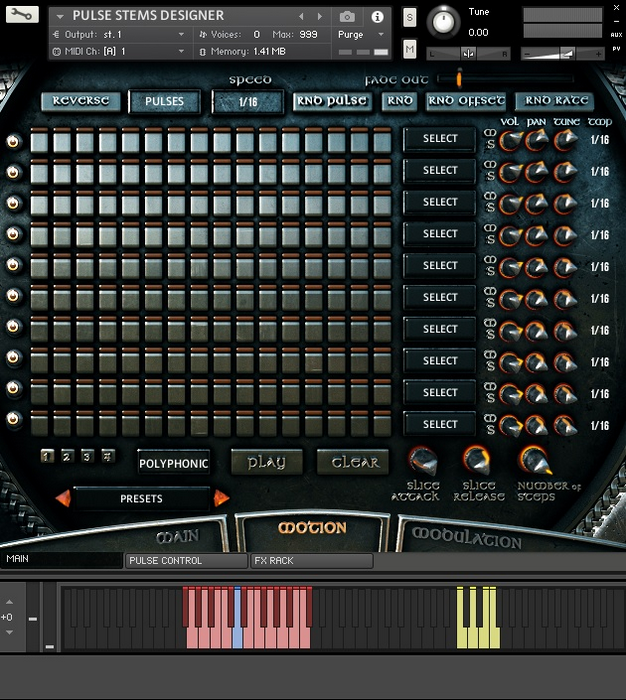Click the next presets orange arrow
626x700 pixels.
[221, 498]
